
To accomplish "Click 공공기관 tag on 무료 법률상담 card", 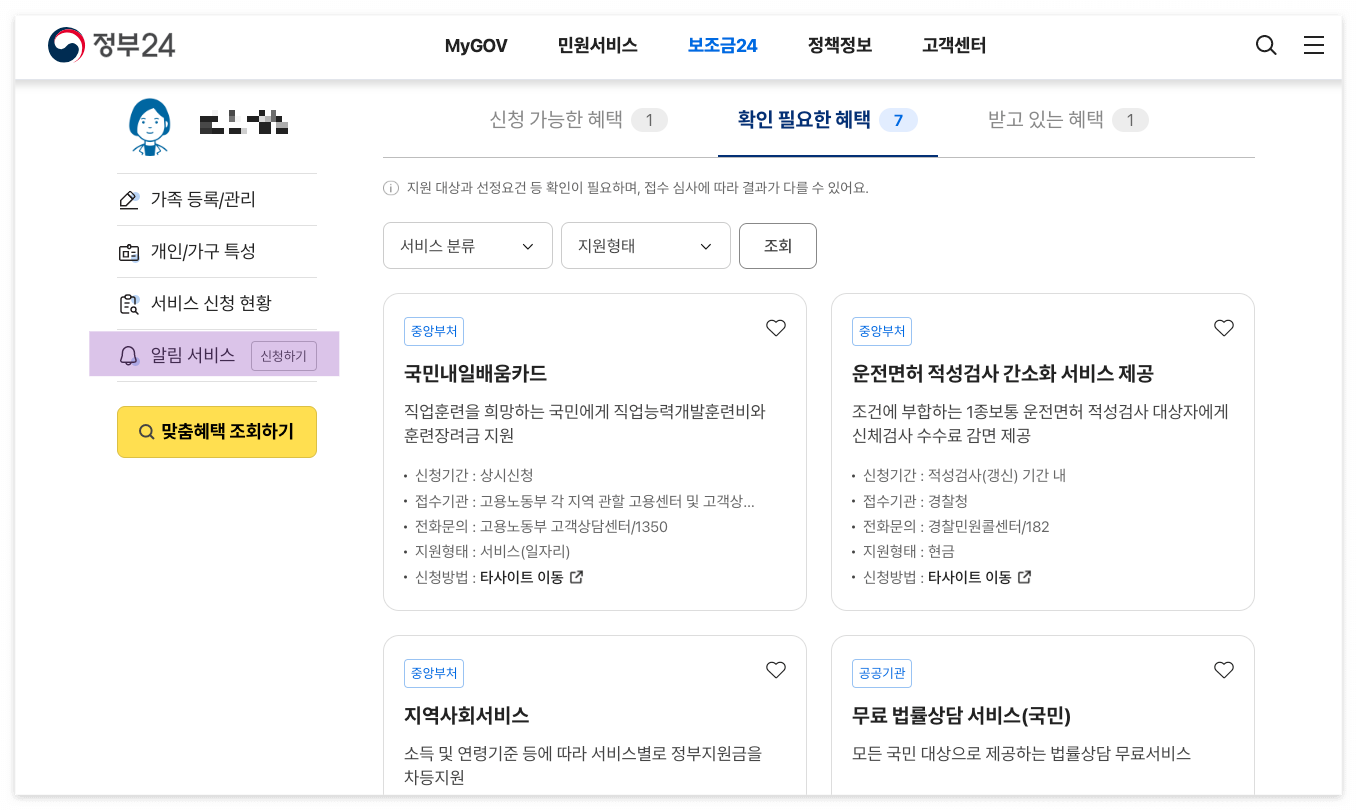I will (x=882, y=674).
